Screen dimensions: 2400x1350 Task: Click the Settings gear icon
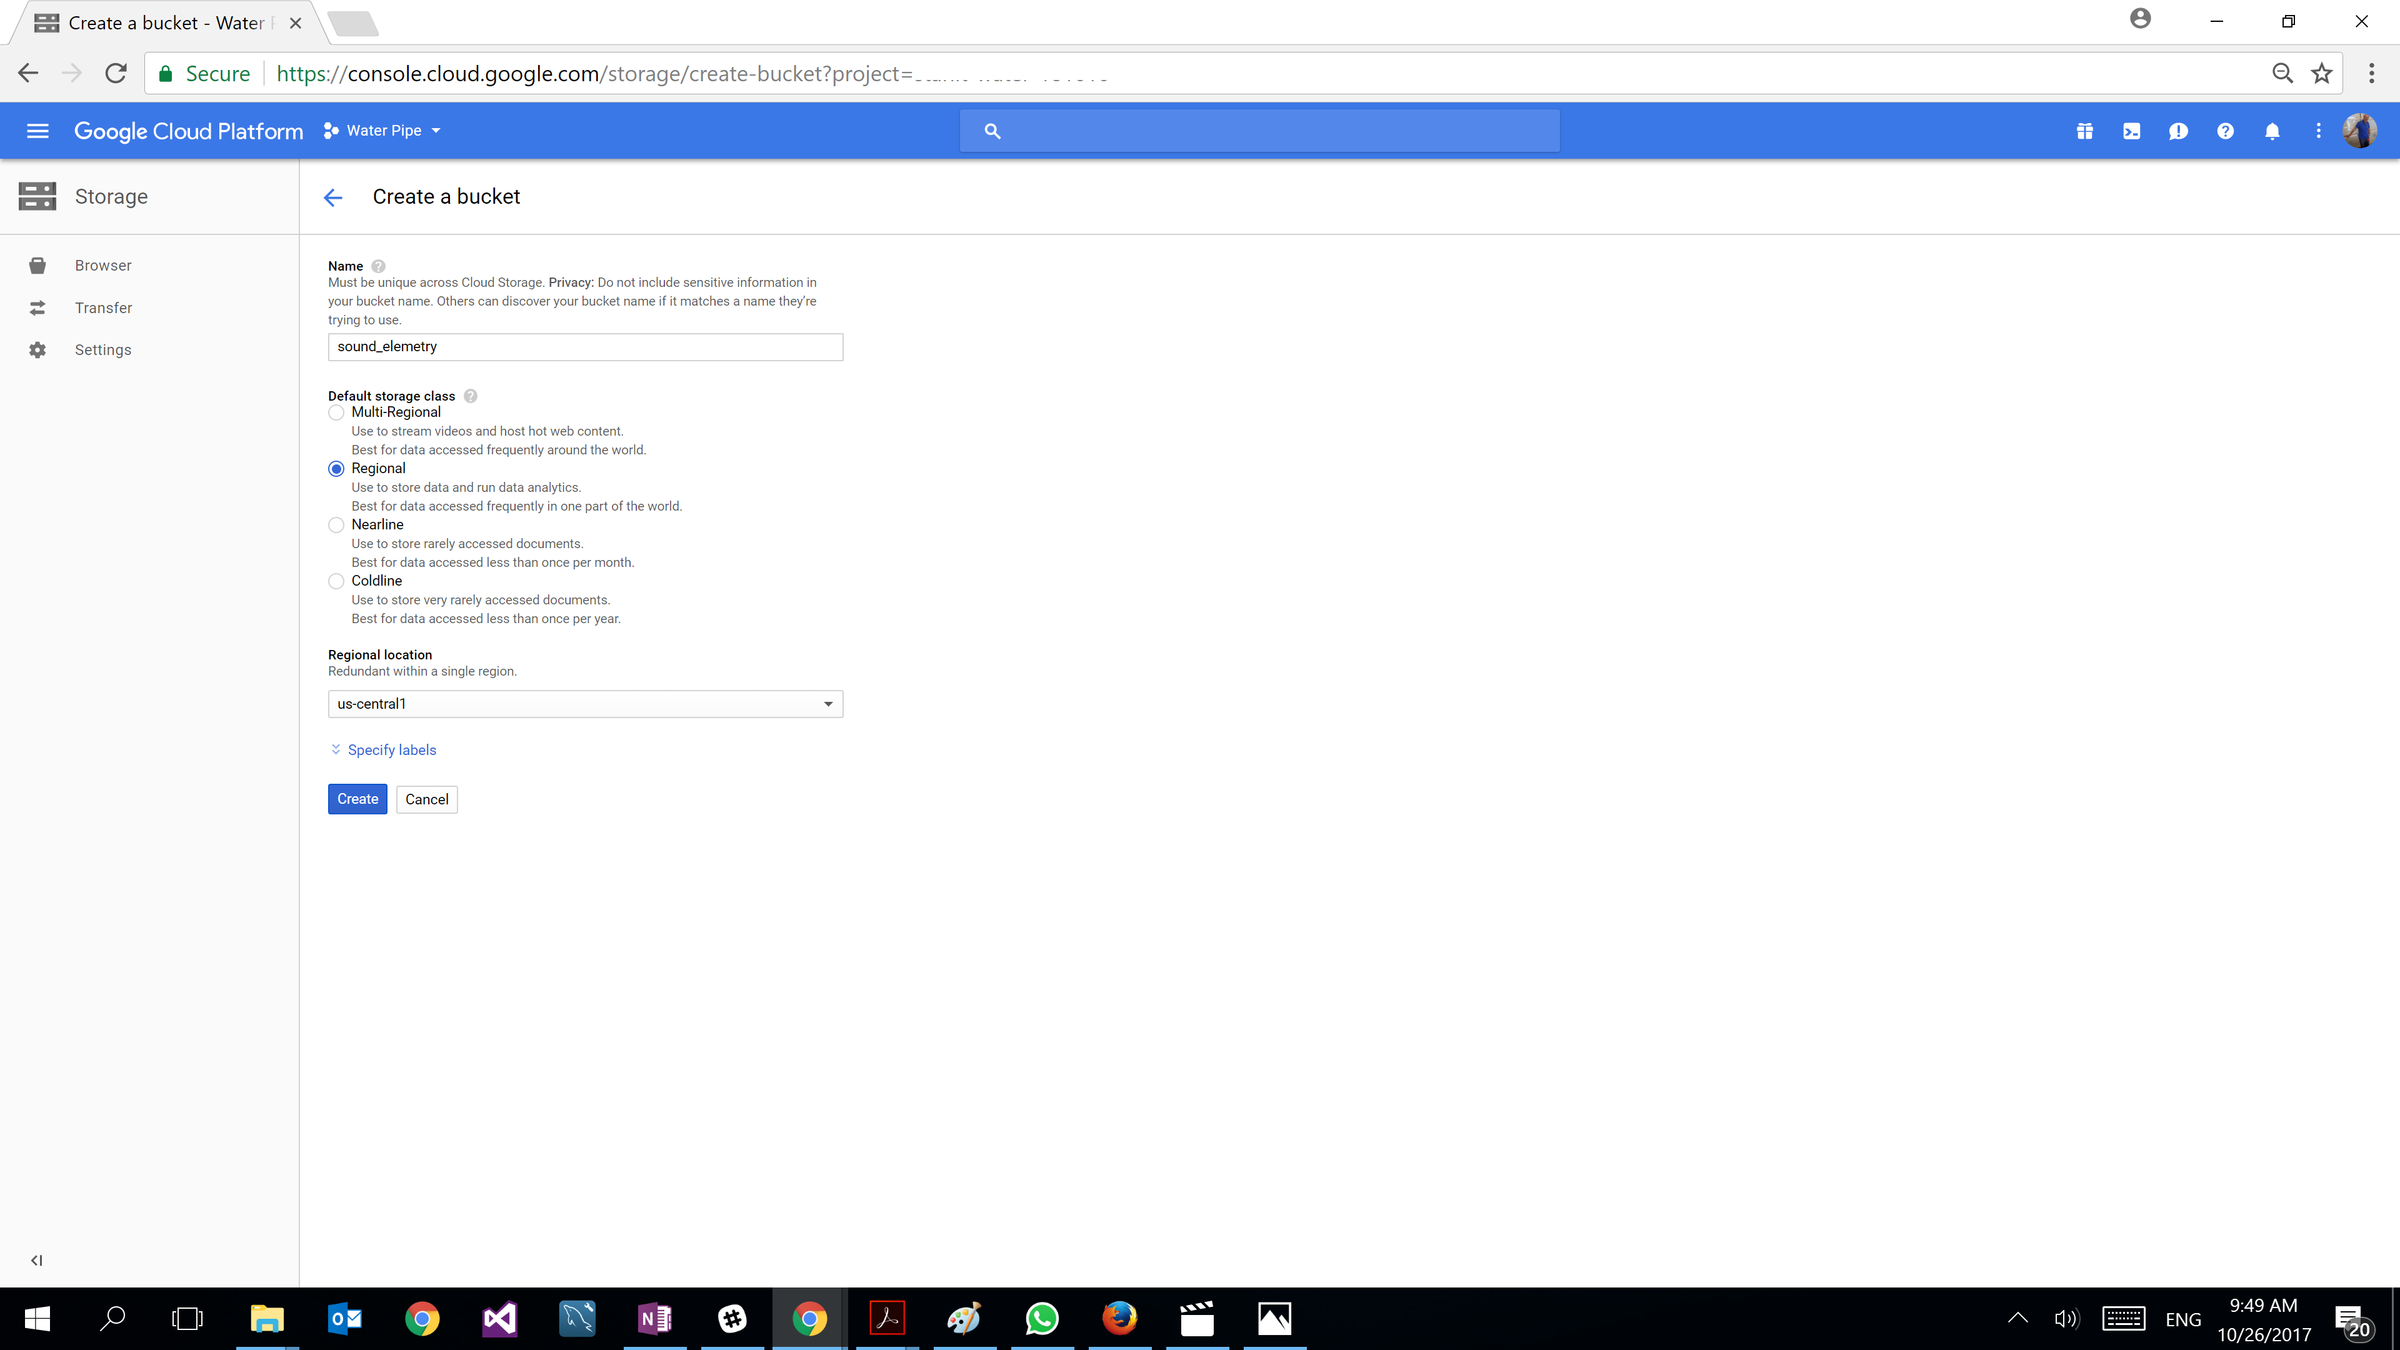[37, 350]
